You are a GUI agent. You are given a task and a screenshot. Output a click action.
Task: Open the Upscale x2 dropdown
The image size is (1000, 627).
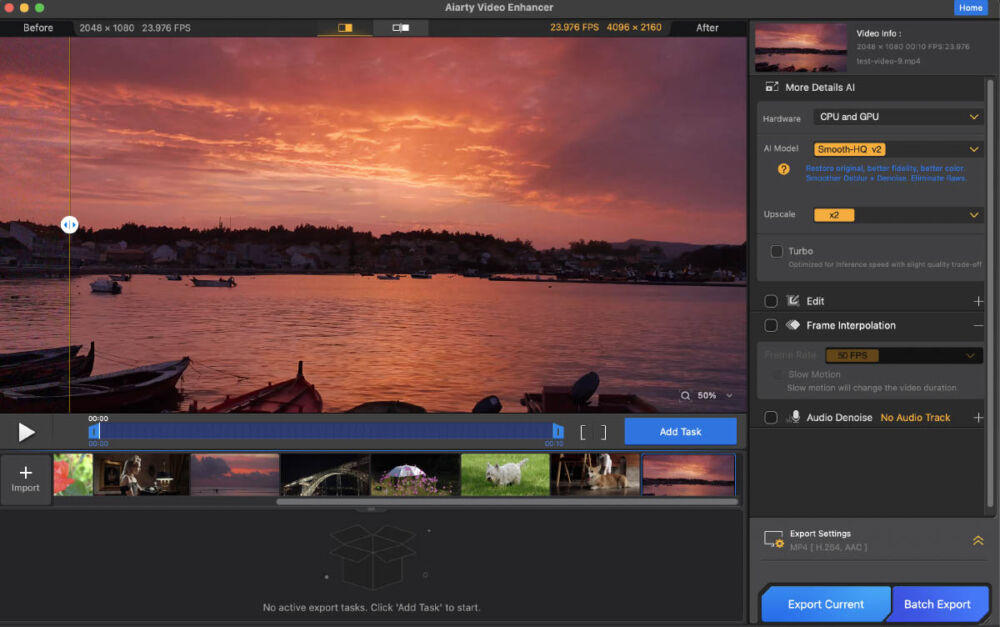tap(897, 215)
